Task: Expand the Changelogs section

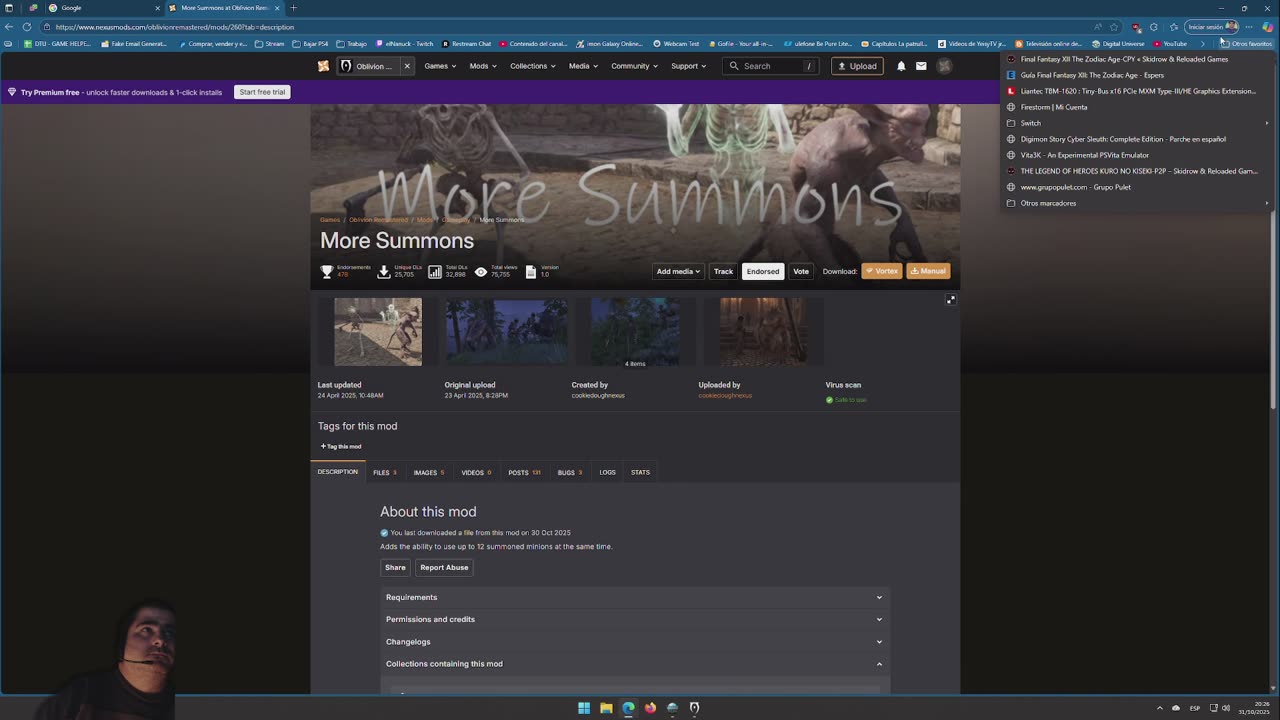Action: [x=635, y=642]
